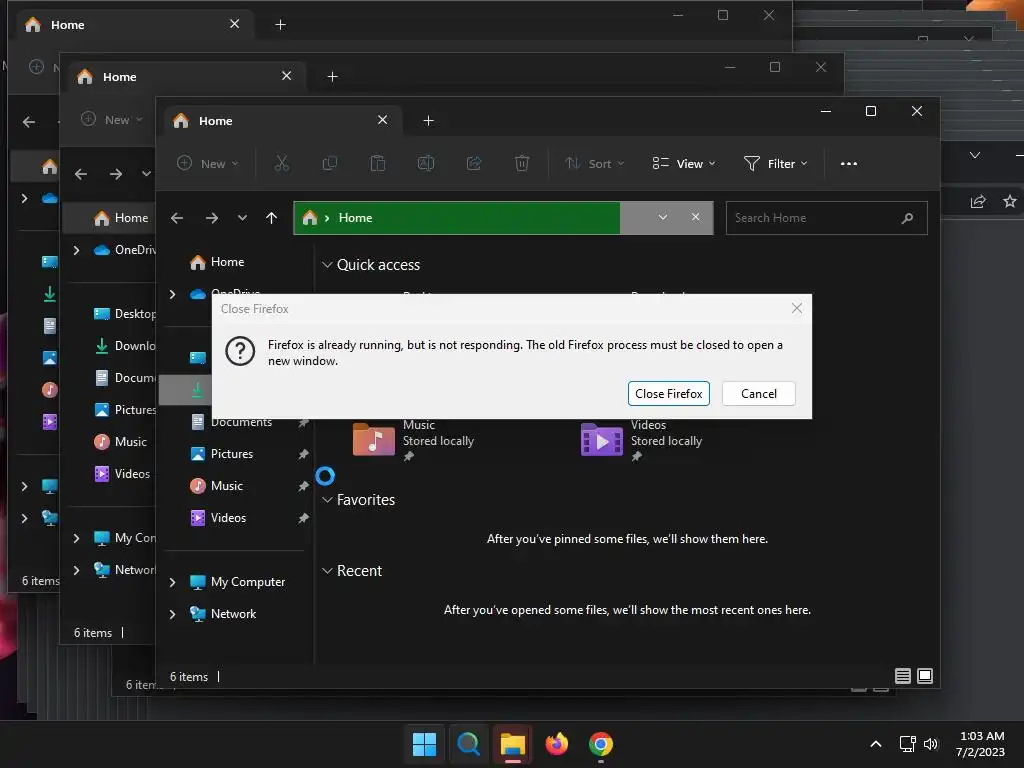Go back in rearmost Explorer window
The height and width of the screenshot is (768, 1024).
(x=29, y=122)
